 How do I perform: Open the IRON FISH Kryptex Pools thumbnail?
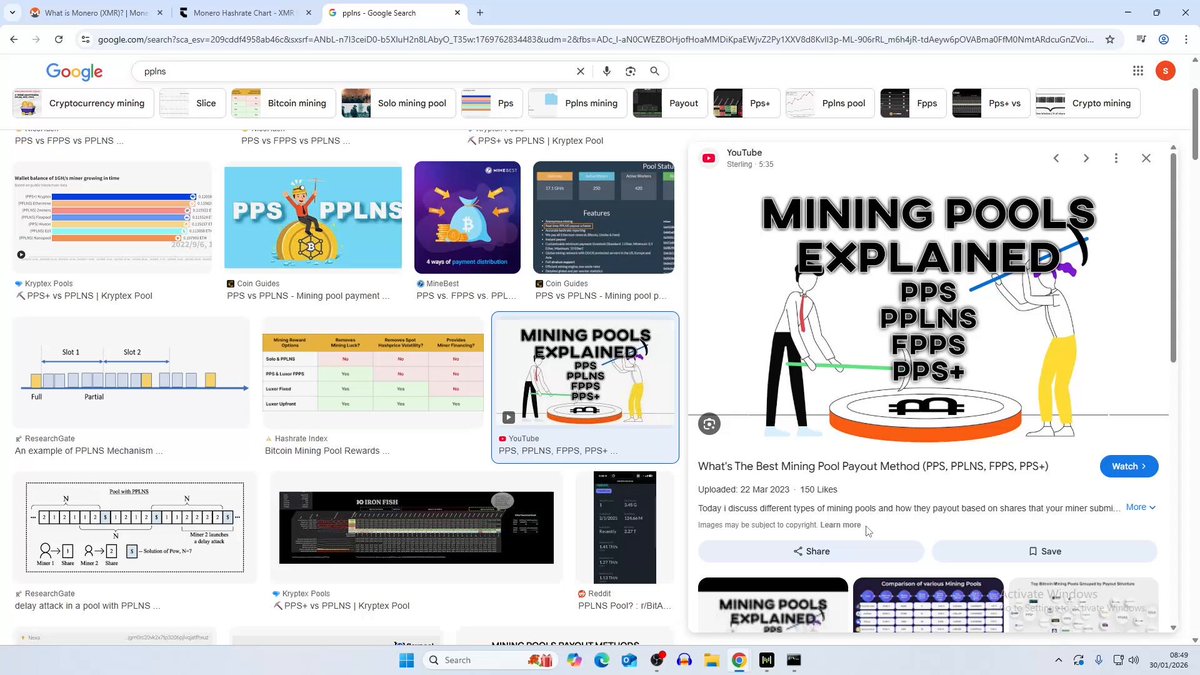coord(416,527)
